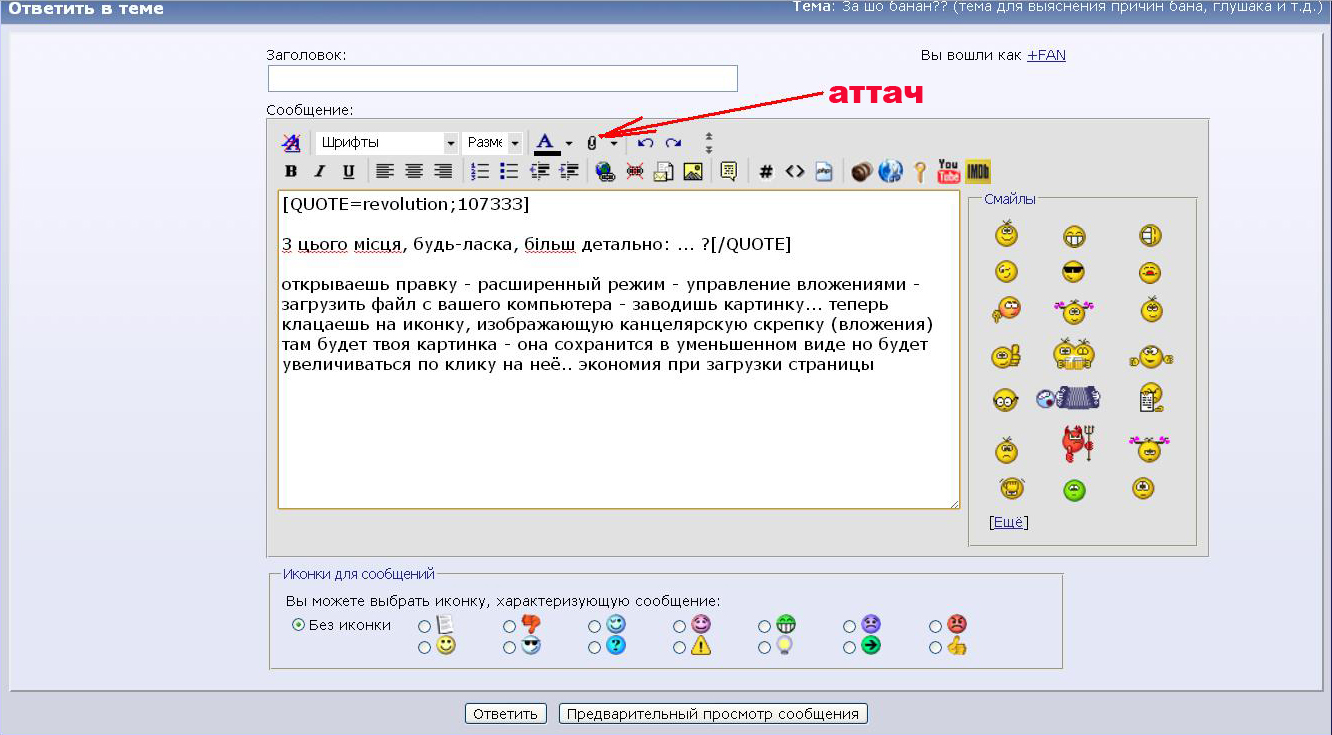1332x735 pixels.
Task: Click the insert image icon
Action: [692, 172]
